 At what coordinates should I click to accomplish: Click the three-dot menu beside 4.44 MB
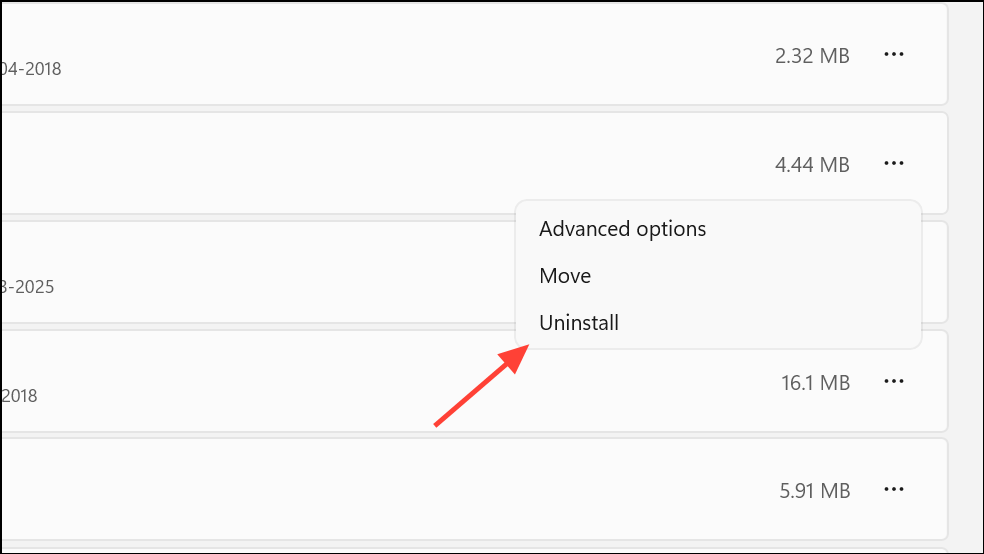pos(894,163)
